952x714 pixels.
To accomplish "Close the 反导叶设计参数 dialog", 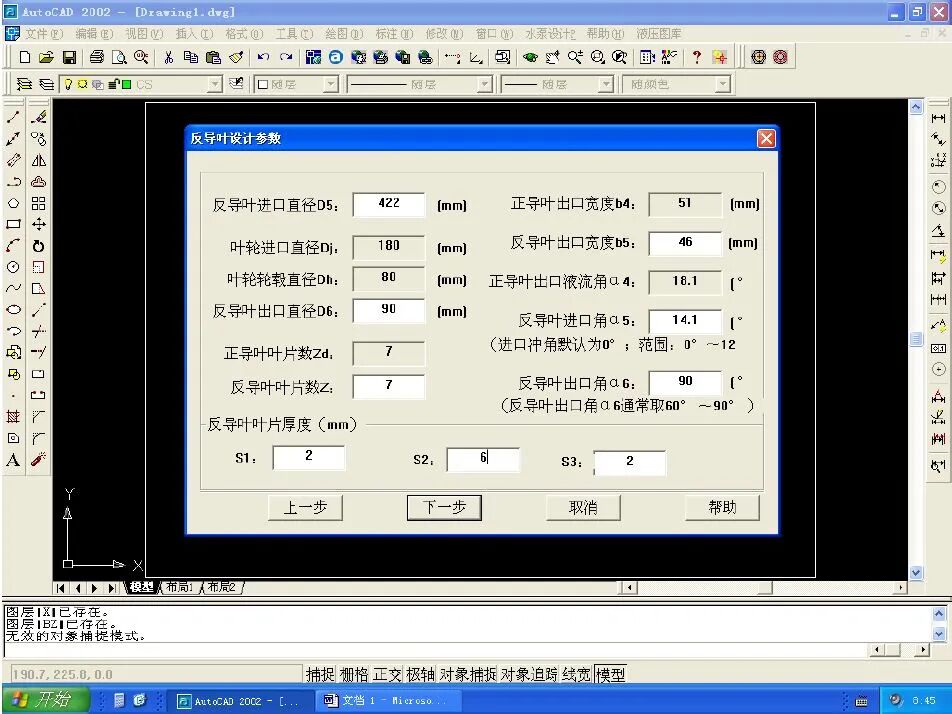I will pos(766,138).
